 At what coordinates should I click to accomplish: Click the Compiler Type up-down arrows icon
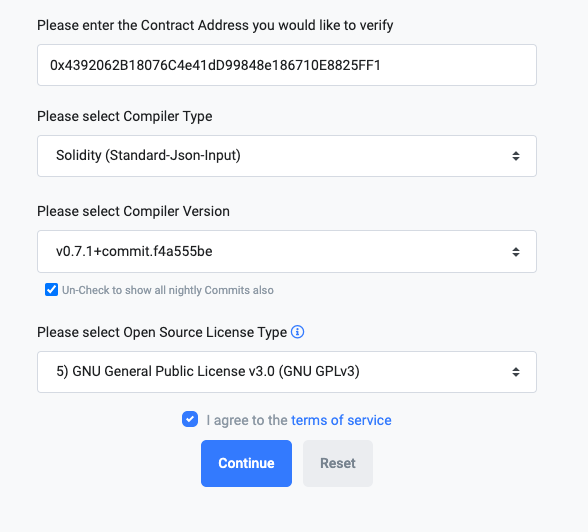pyautogui.click(x=516, y=156)
